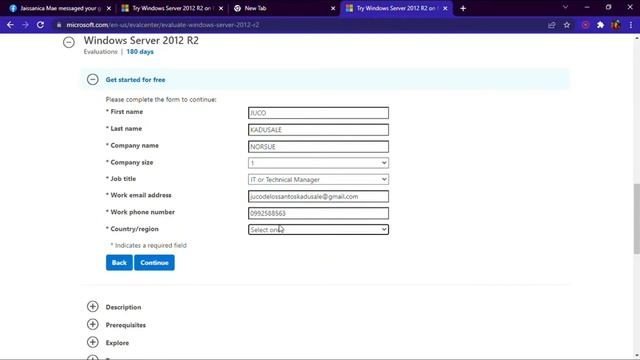Select the active Try Windows Server 2012 tab
The image size is (640, 360).
click(x=396, y=8)
